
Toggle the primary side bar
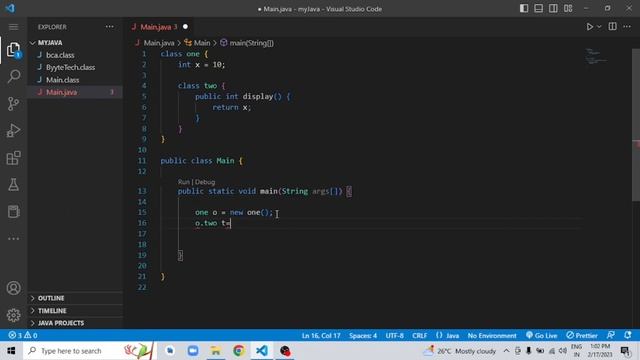524,9
